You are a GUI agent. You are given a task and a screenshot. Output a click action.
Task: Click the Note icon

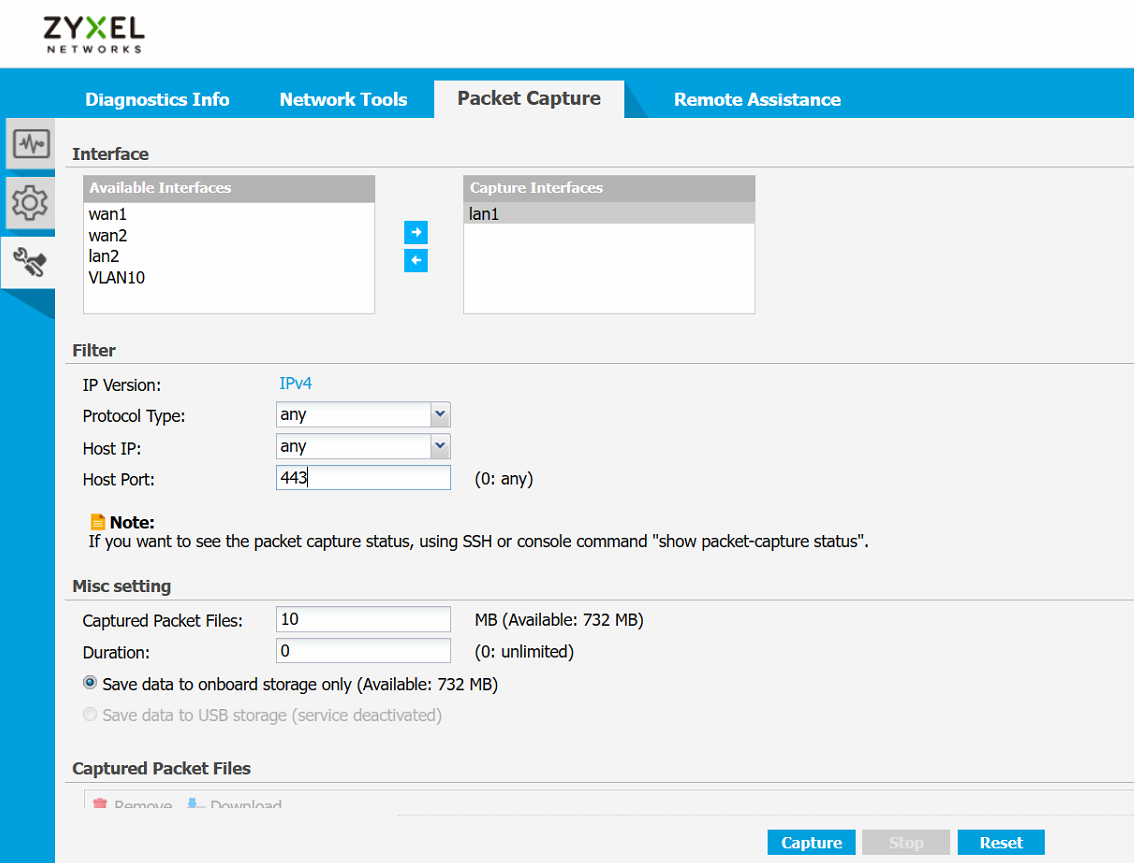(97, 522)
